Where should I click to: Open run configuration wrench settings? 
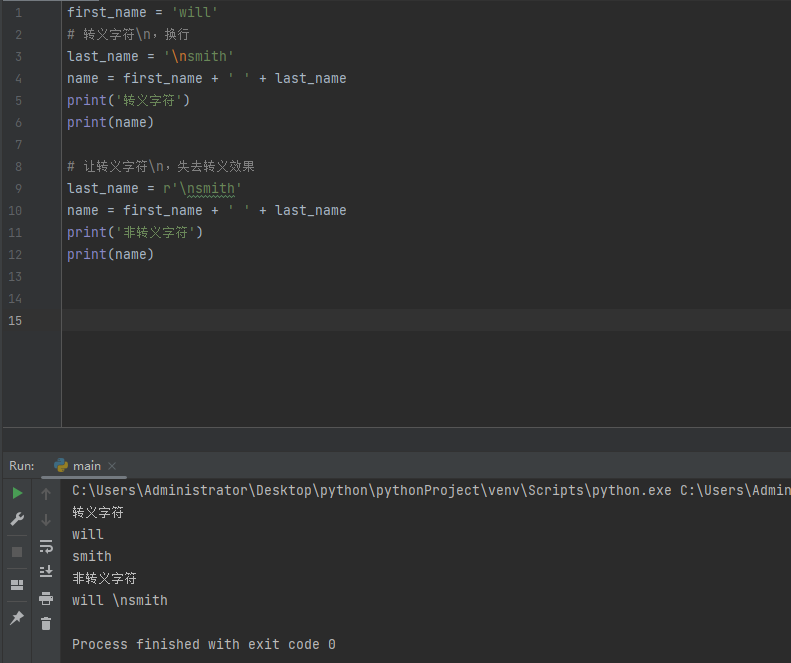[x=17, y=519]
